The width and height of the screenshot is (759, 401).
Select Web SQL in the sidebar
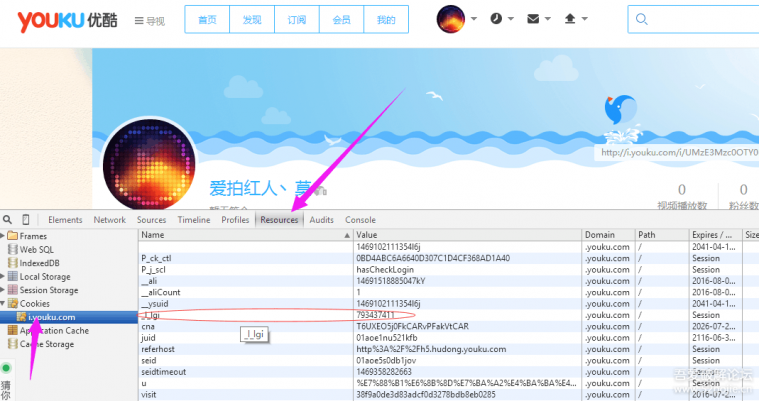coord(36,249)
